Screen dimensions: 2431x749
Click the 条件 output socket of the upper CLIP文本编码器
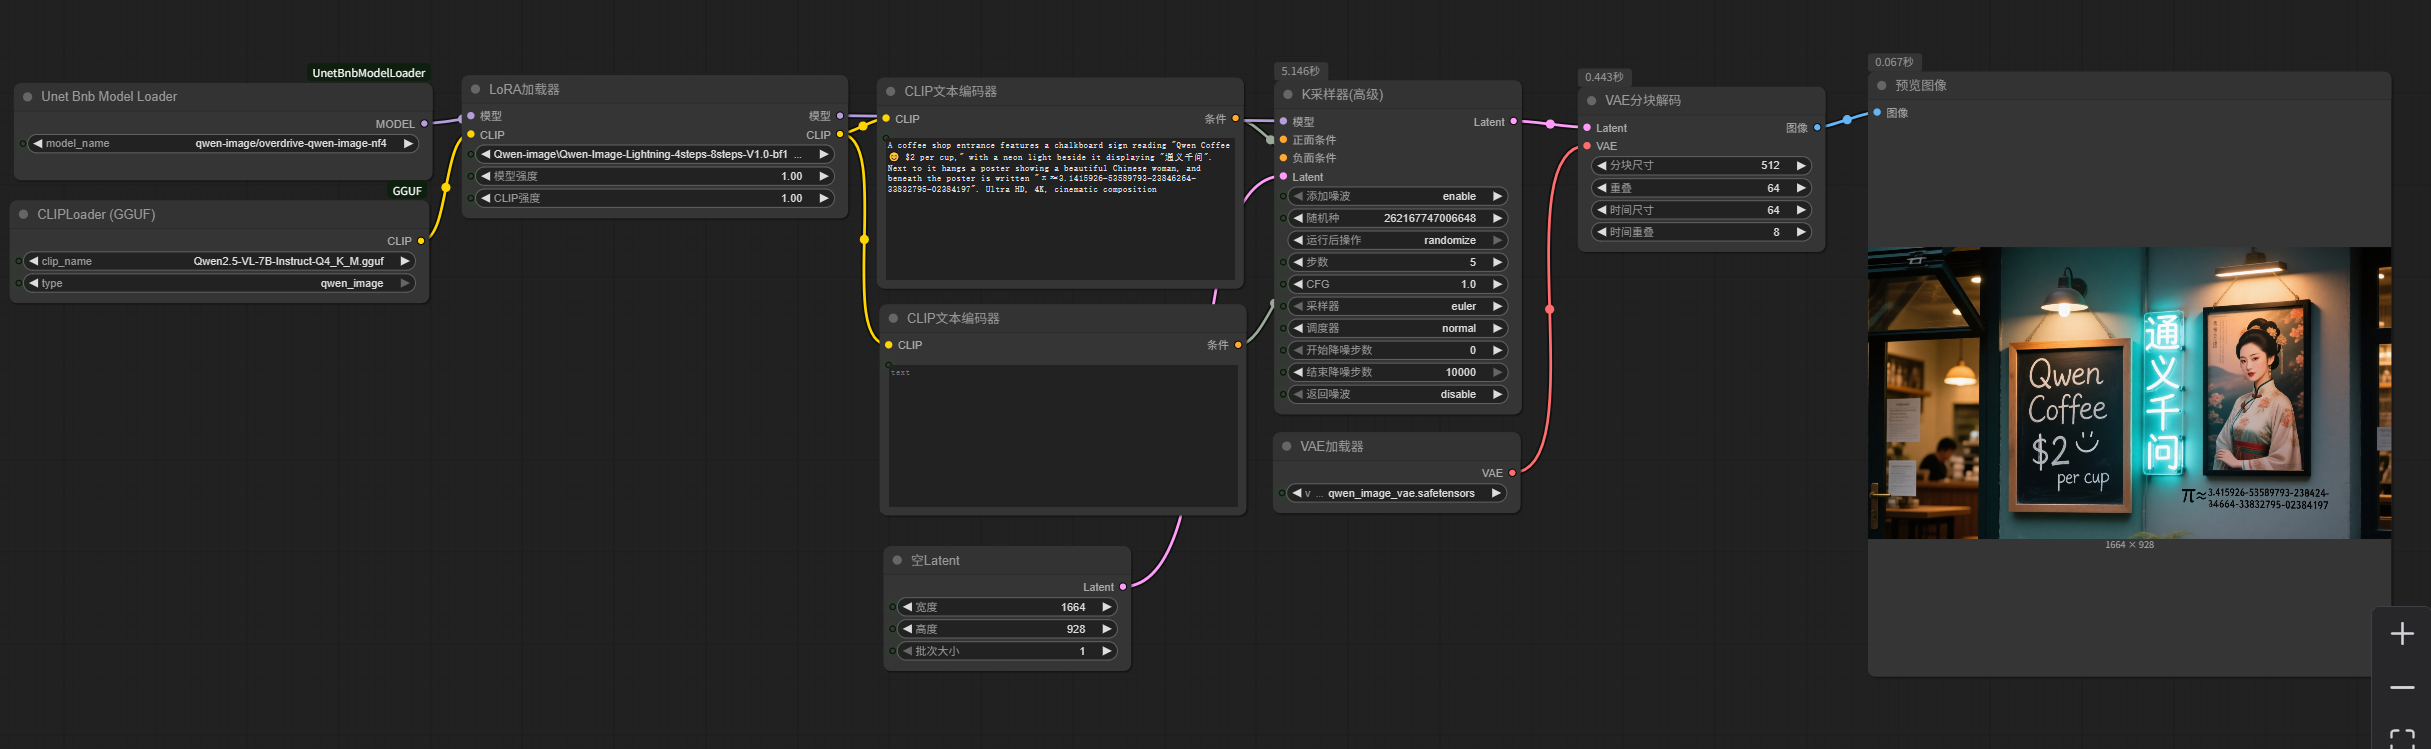[1236, 118]
